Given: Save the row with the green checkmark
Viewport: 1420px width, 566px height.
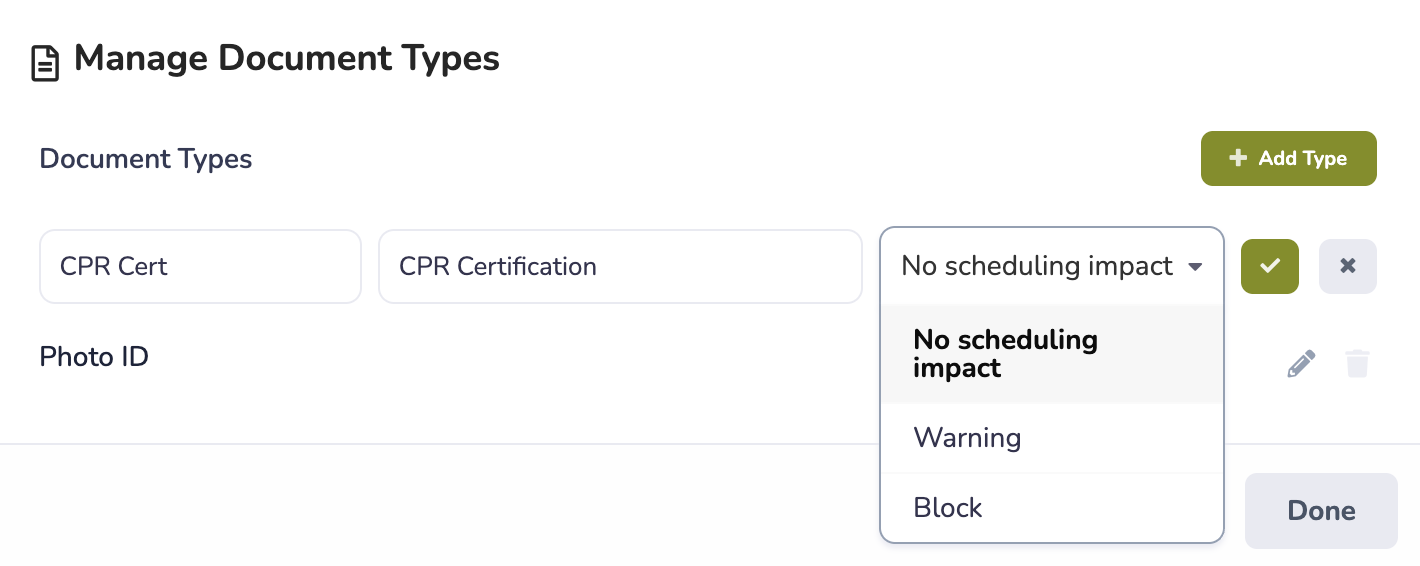Looking at the screenshot, I should pyautogui.click(x=1269, y=266).
